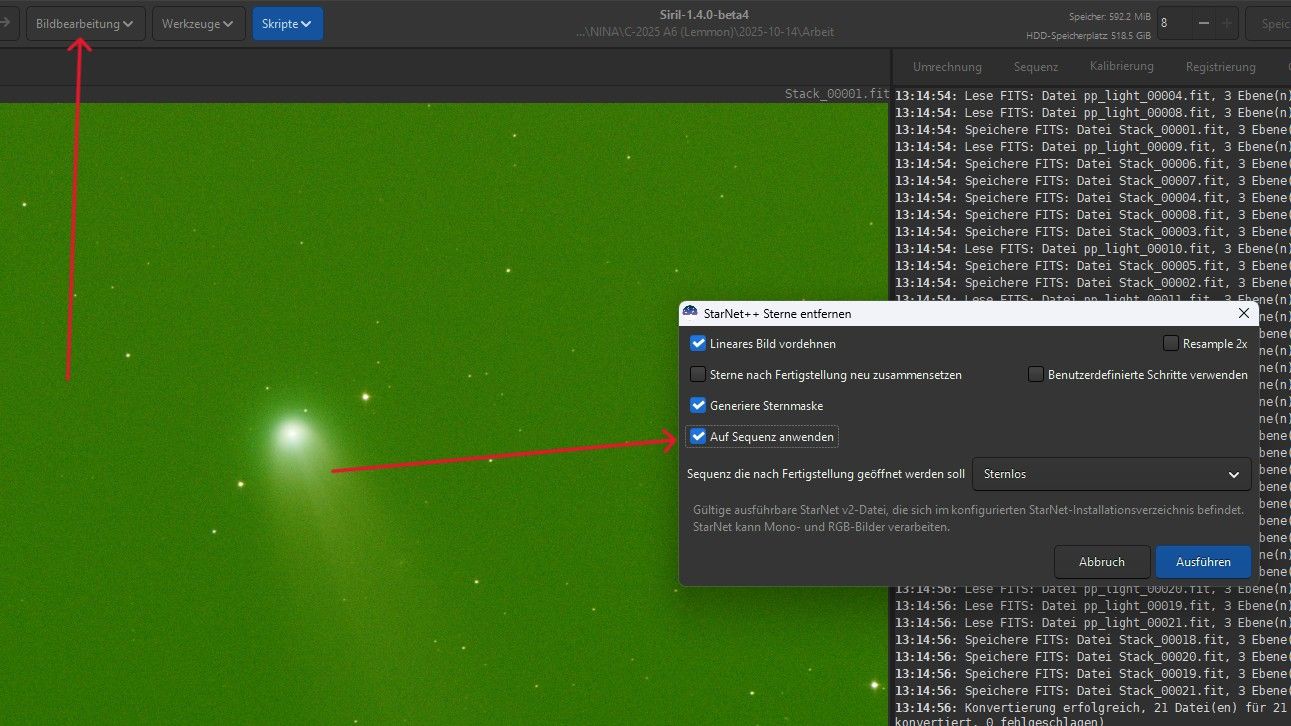This screenshot has width=1291, height=726.
Task: Enable Sterne nach Fertigstellung neu zusammensetzen
Action: pyautogui.click(x=698, y=375)
